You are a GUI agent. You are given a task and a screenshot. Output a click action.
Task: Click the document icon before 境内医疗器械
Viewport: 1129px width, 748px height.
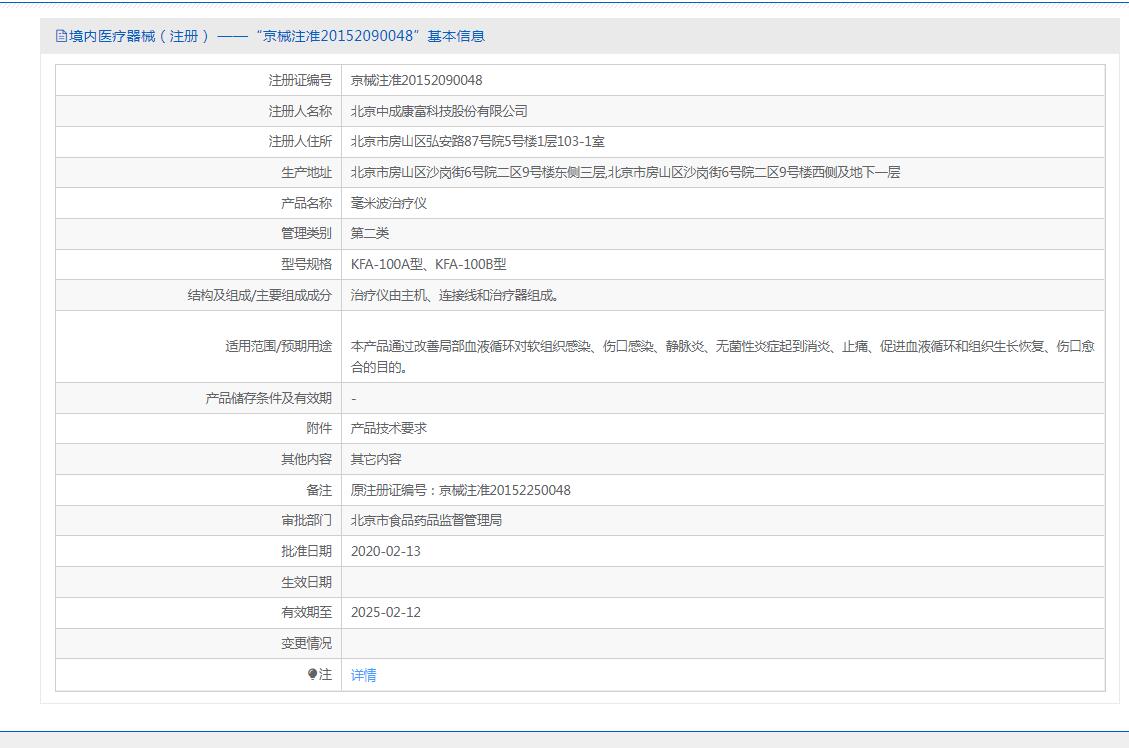click(x=61, y=36)
